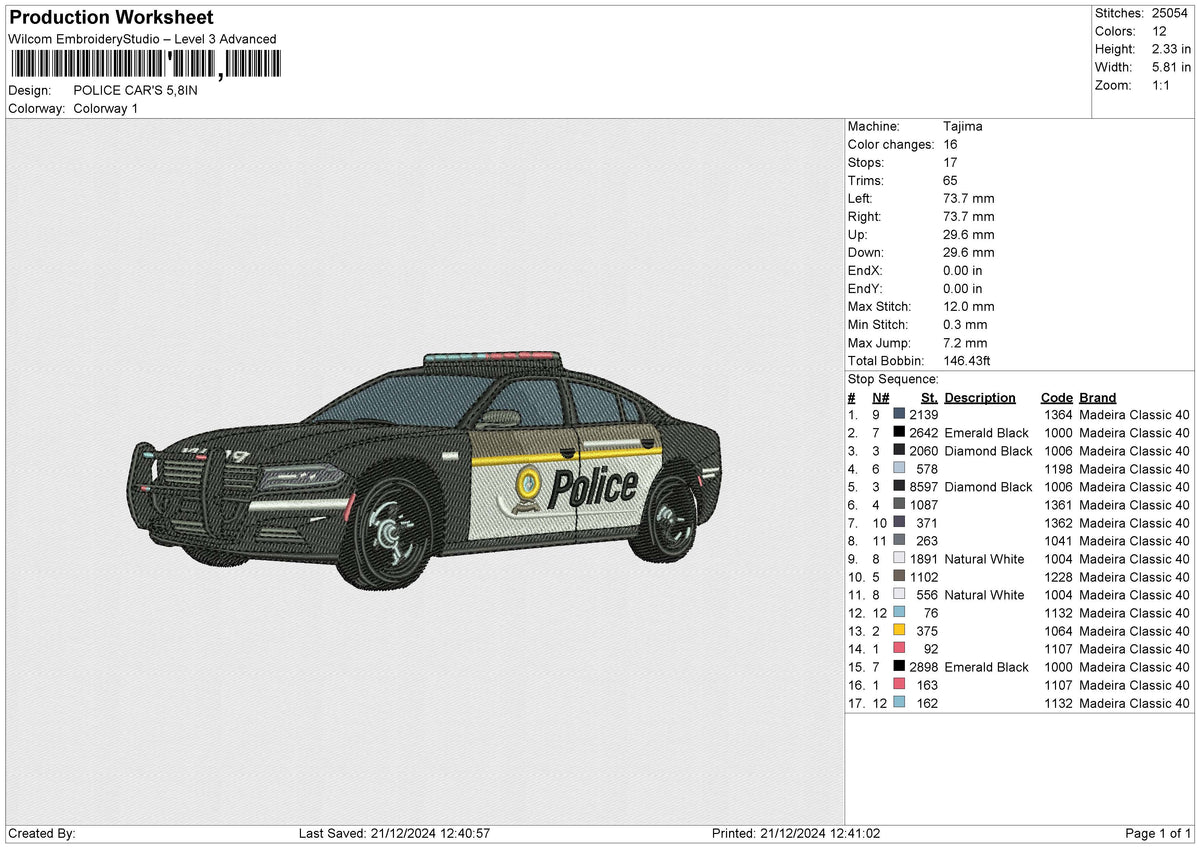The width and height of the screenshot is (1200, 848).
Task: Click the "St." column header
Action: (930, 397)
